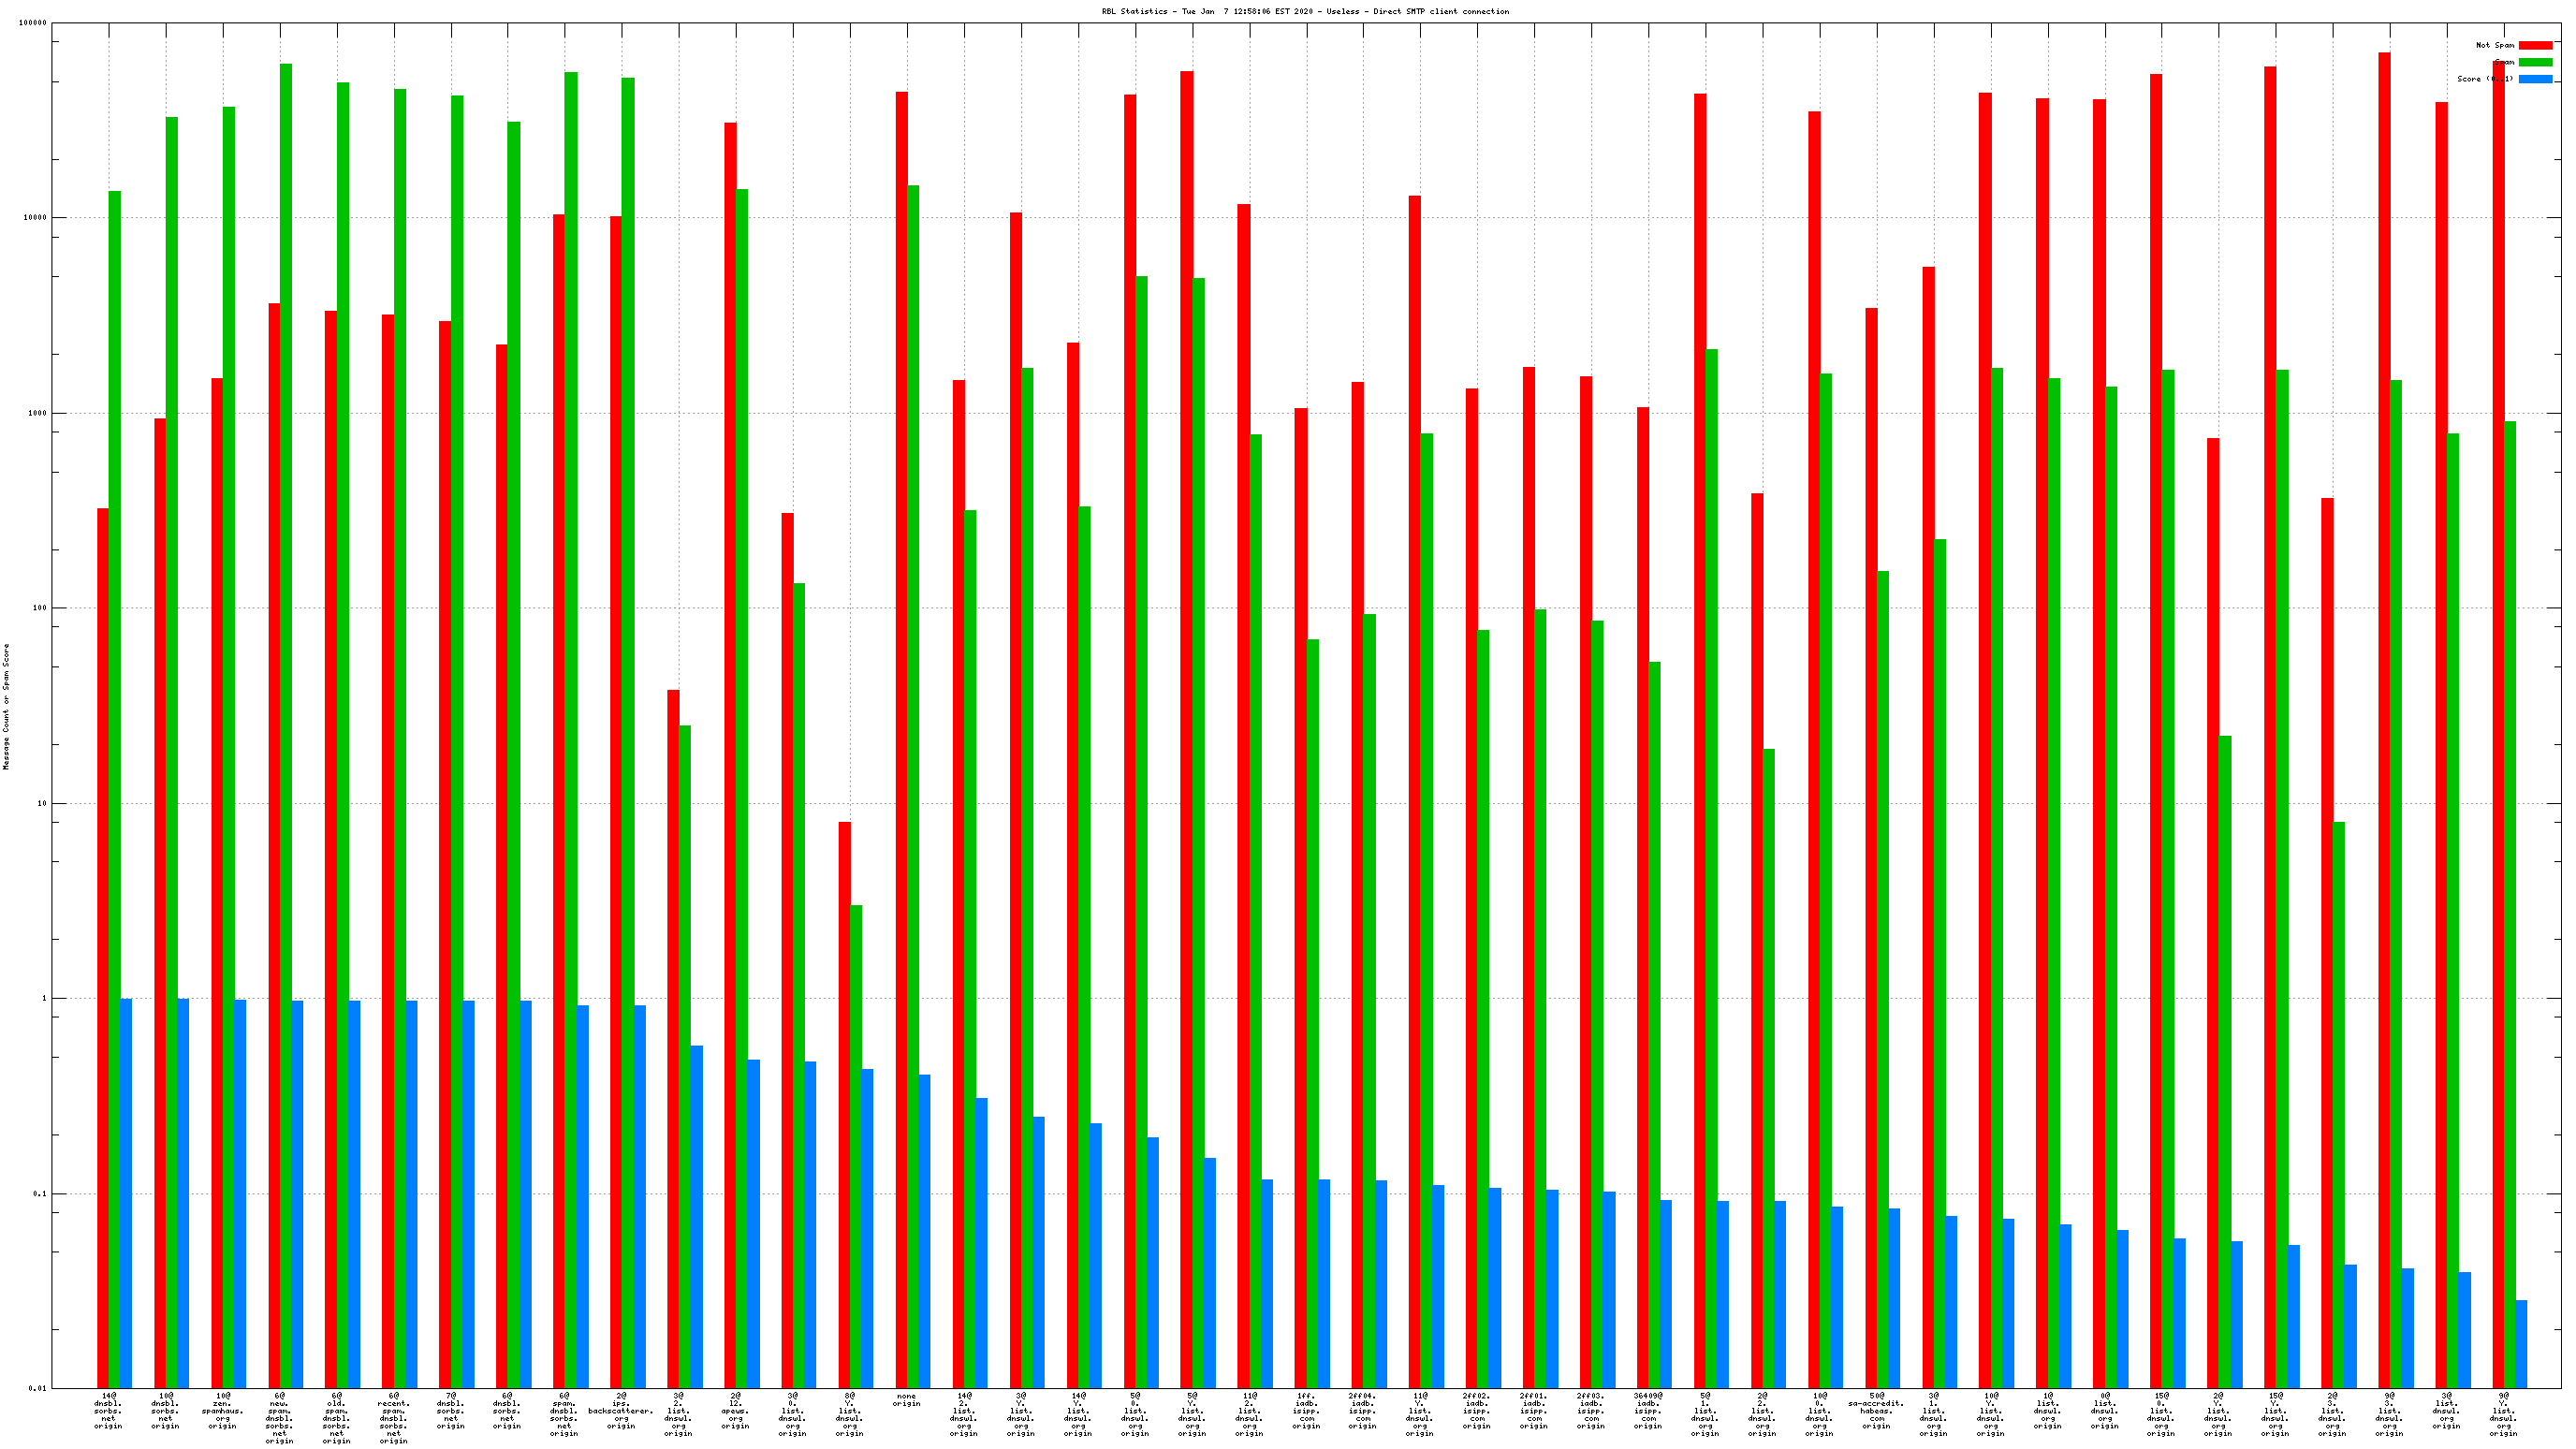Click the 1ff.iadb.isipp.com x-axis label

pyautogui.click(x=1306, y=1410)
